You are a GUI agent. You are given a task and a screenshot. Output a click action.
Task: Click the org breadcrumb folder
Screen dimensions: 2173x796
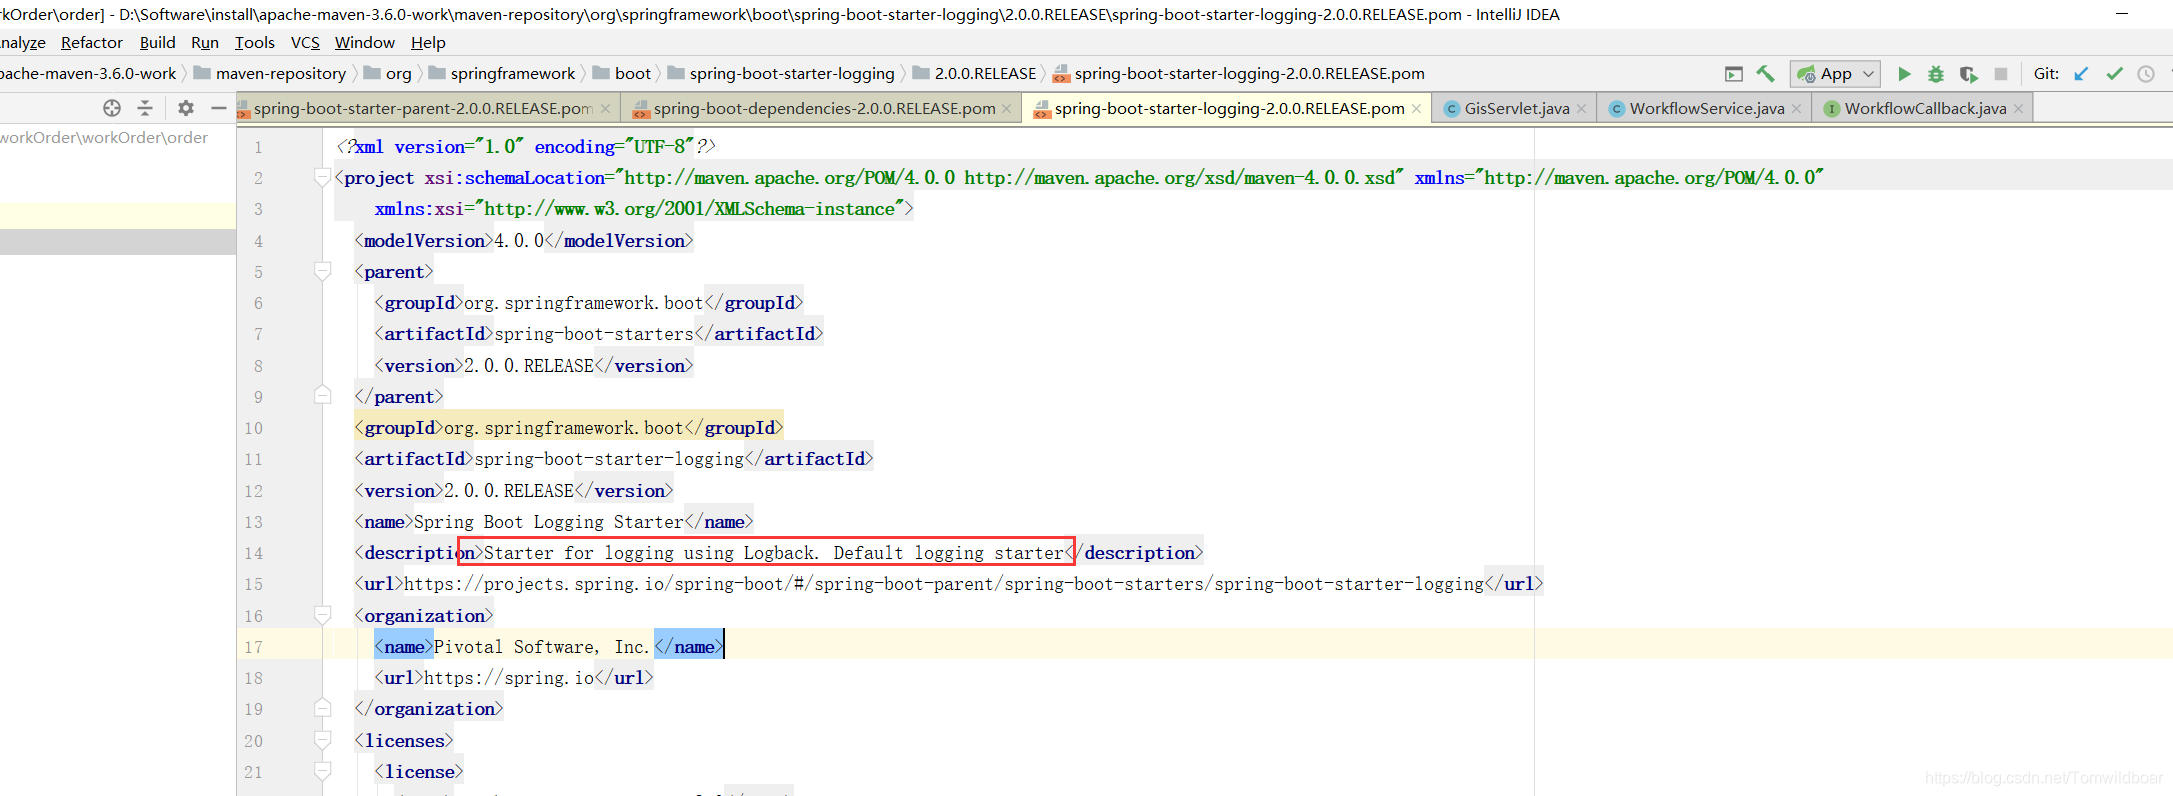(x=388, y=74)
